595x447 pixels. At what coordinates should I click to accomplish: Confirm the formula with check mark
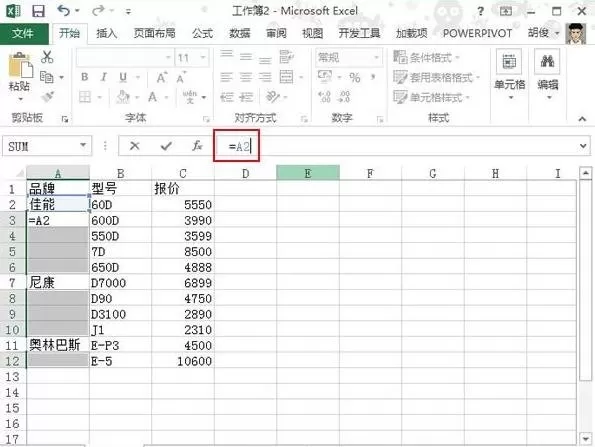(166, 146)
